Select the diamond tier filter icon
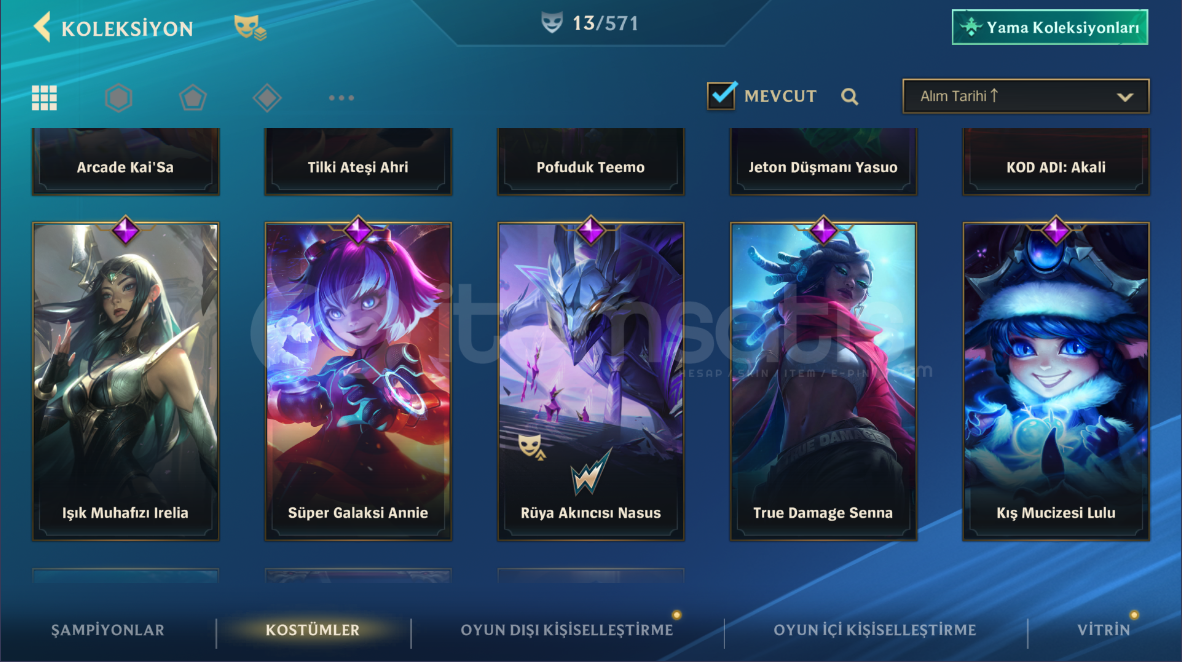The height and width of the screenshot is (662, 1182). [267, 97]
